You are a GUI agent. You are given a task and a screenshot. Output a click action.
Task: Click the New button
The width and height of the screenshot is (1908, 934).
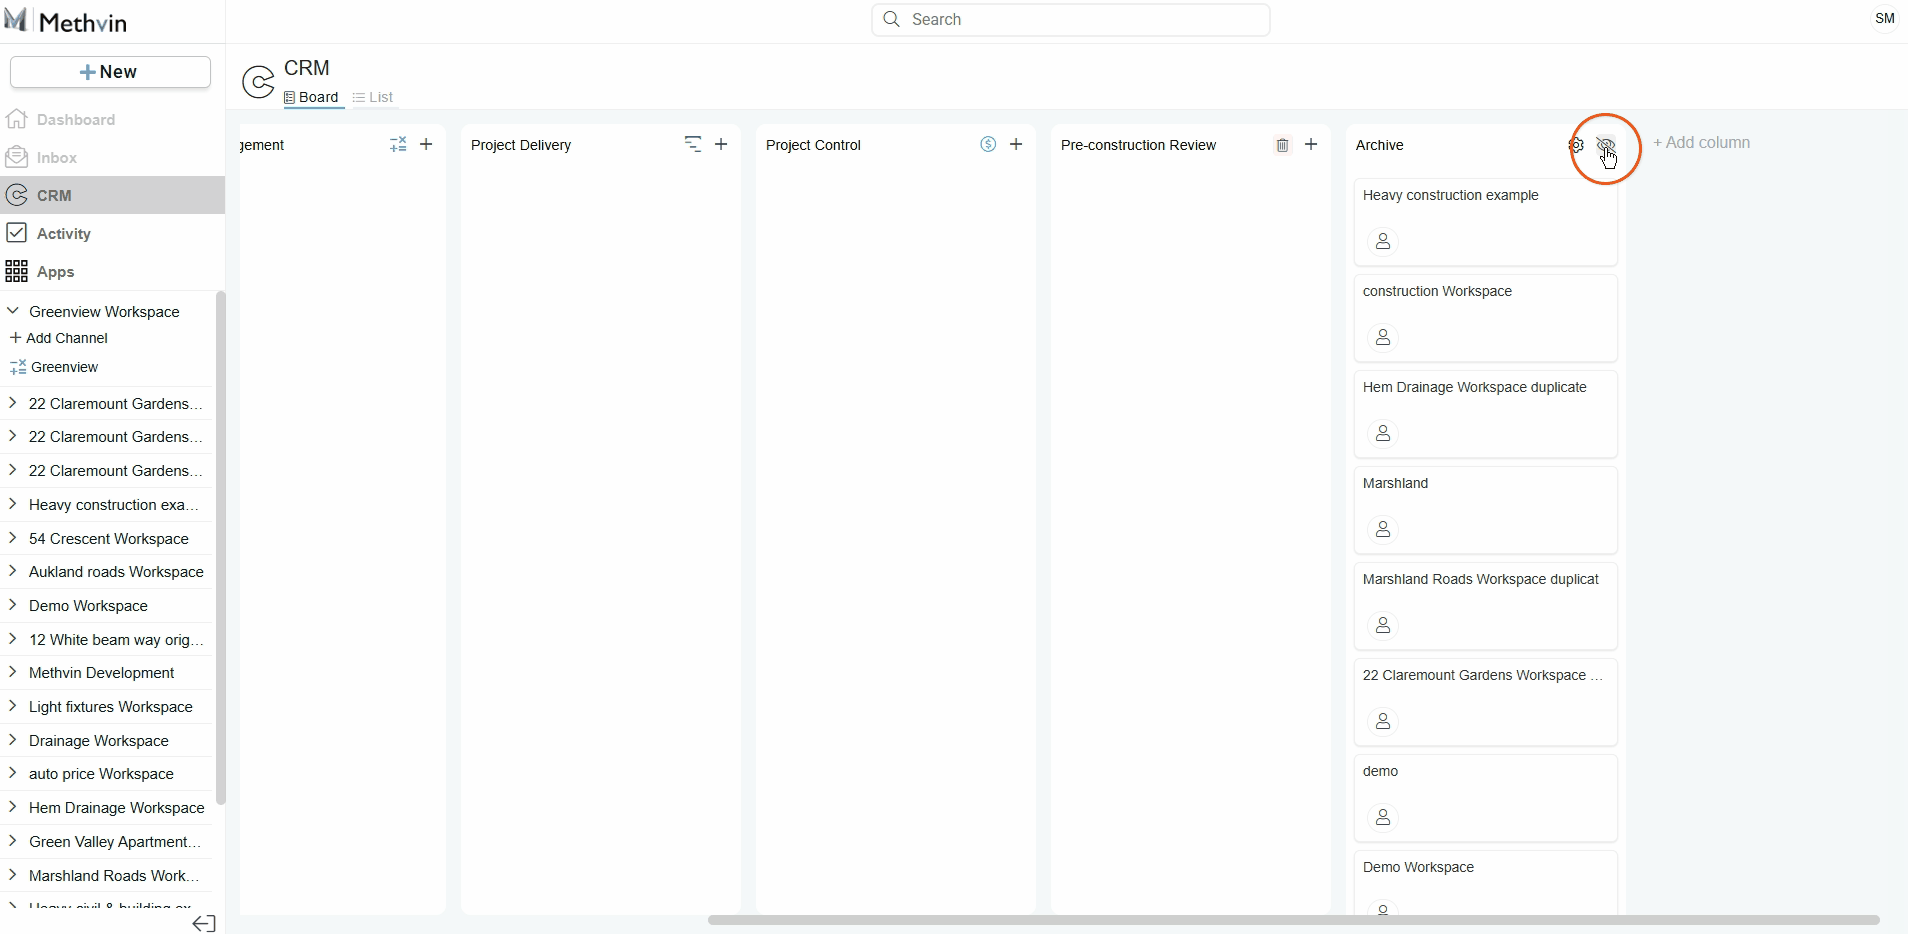click(110, 72)
